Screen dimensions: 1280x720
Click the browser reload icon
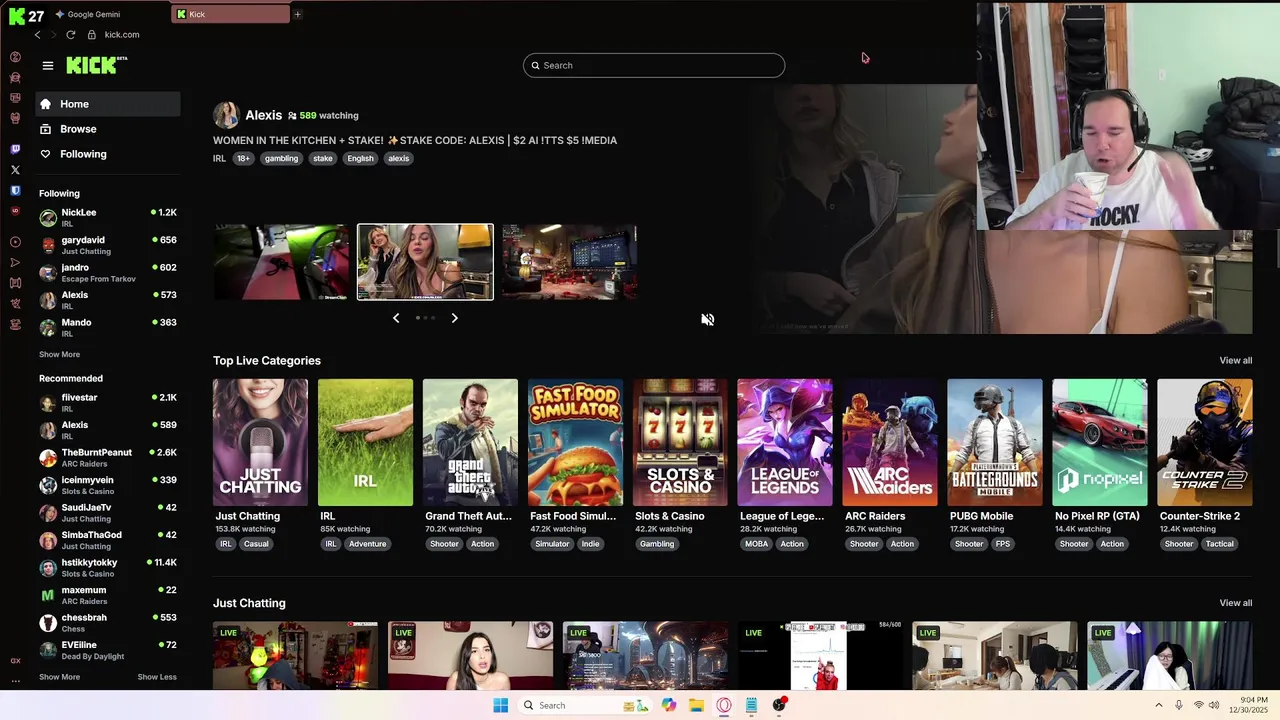click(x=71, y=35)
